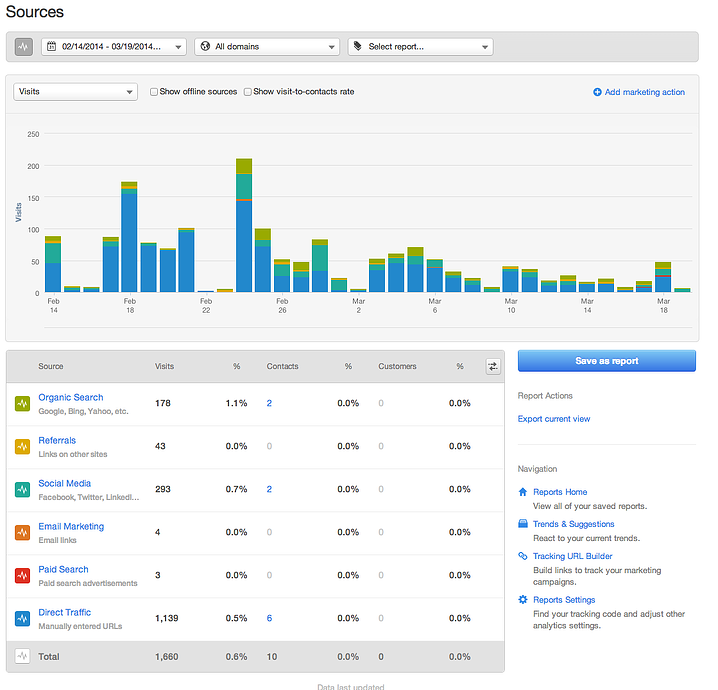This screenshot has width=718, height=690.
Task: Open the Social Media source link
Action: (x=65, y=484)
